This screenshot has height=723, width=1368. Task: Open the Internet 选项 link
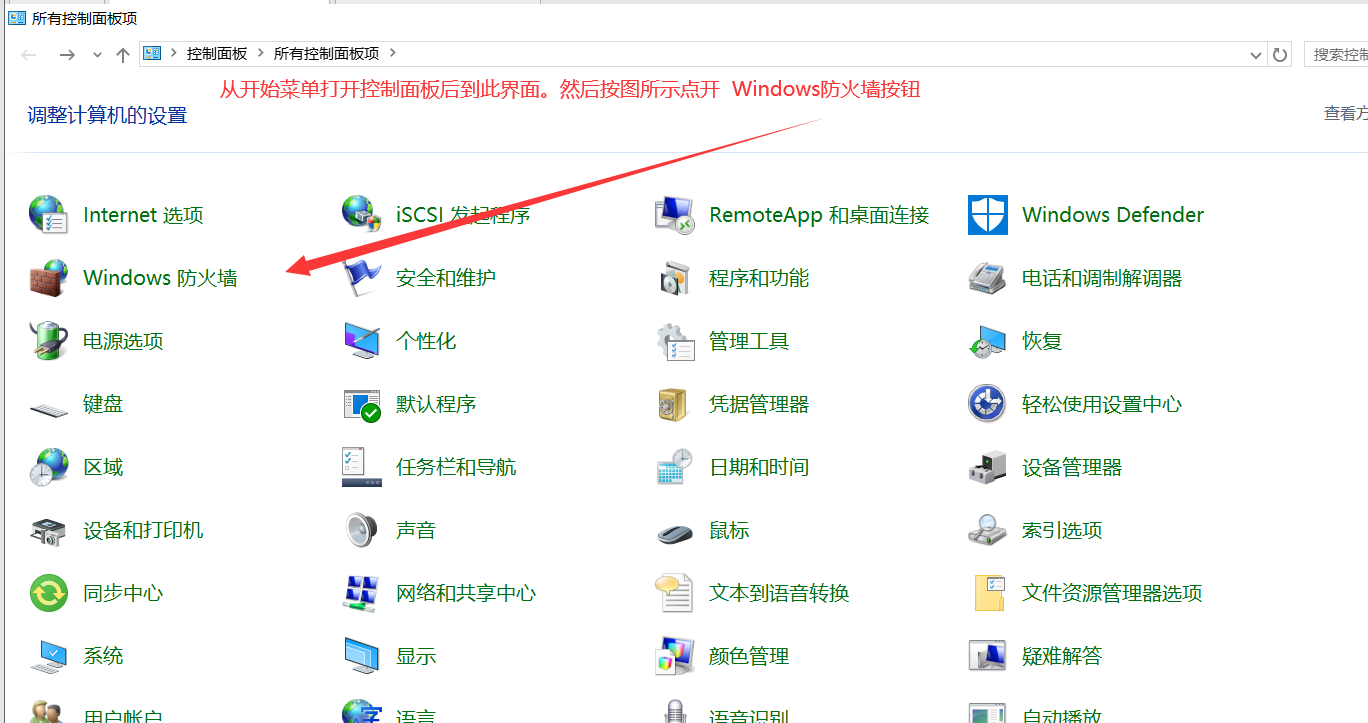[143, 215]
